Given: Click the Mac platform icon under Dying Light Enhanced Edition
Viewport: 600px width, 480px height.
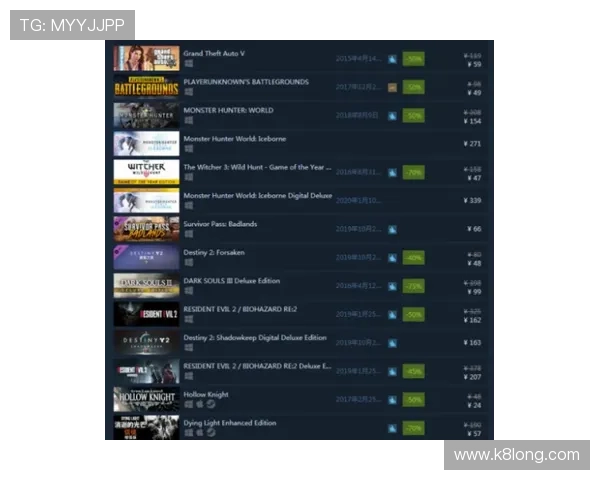Looking at the screenshot, I should pos(198,433).
